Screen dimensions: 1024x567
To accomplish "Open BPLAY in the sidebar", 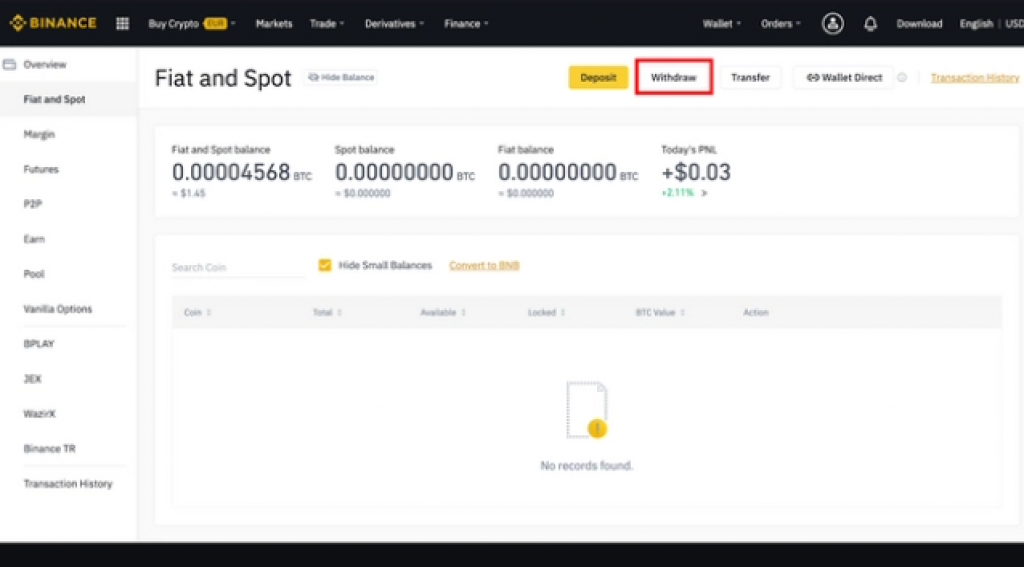I will point(39,344).
